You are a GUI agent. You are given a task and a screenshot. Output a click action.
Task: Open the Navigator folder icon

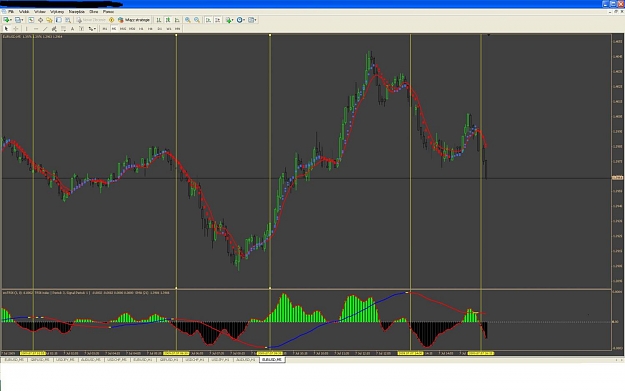click(49, 20)
